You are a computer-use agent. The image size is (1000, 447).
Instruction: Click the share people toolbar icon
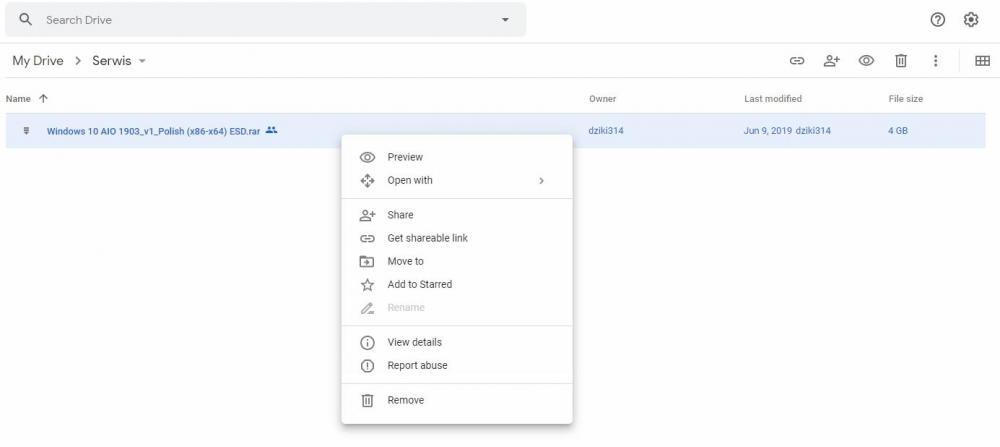(831, 61)
